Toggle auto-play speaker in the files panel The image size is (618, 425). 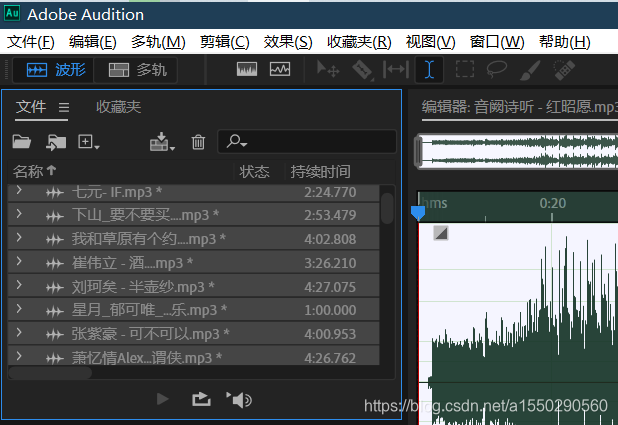239,400
